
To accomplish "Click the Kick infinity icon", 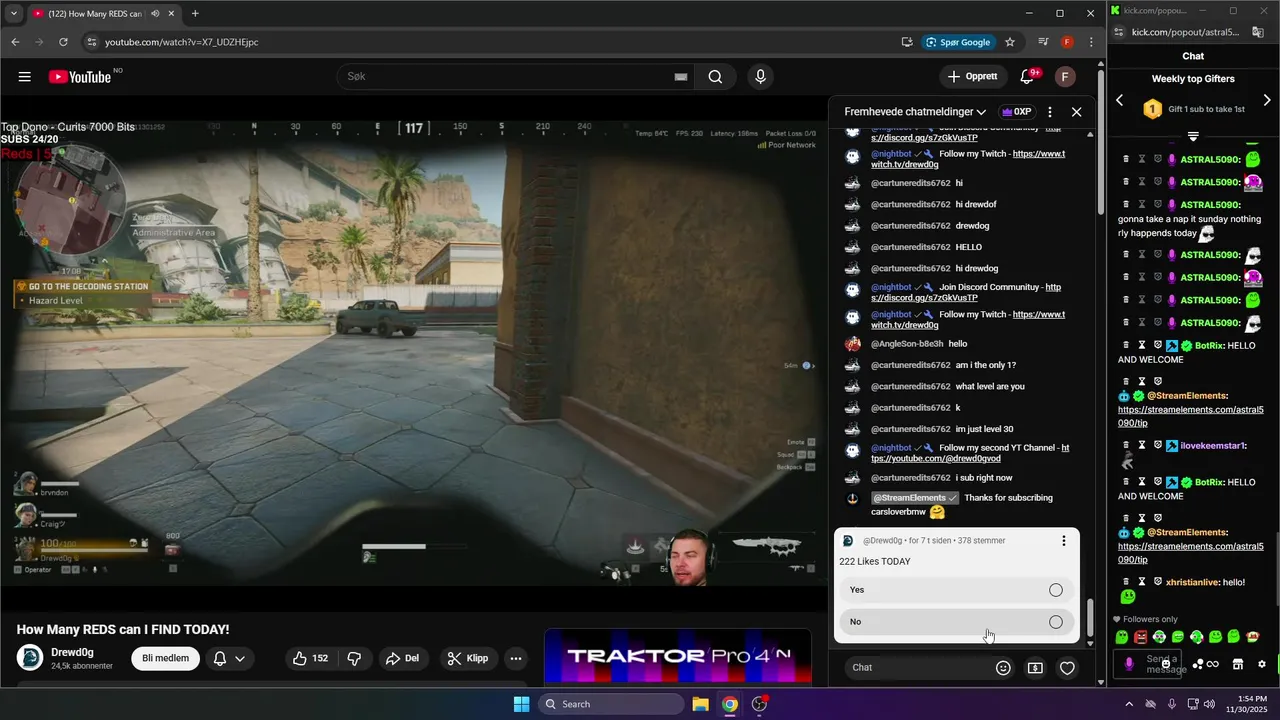I will 1212,664.
